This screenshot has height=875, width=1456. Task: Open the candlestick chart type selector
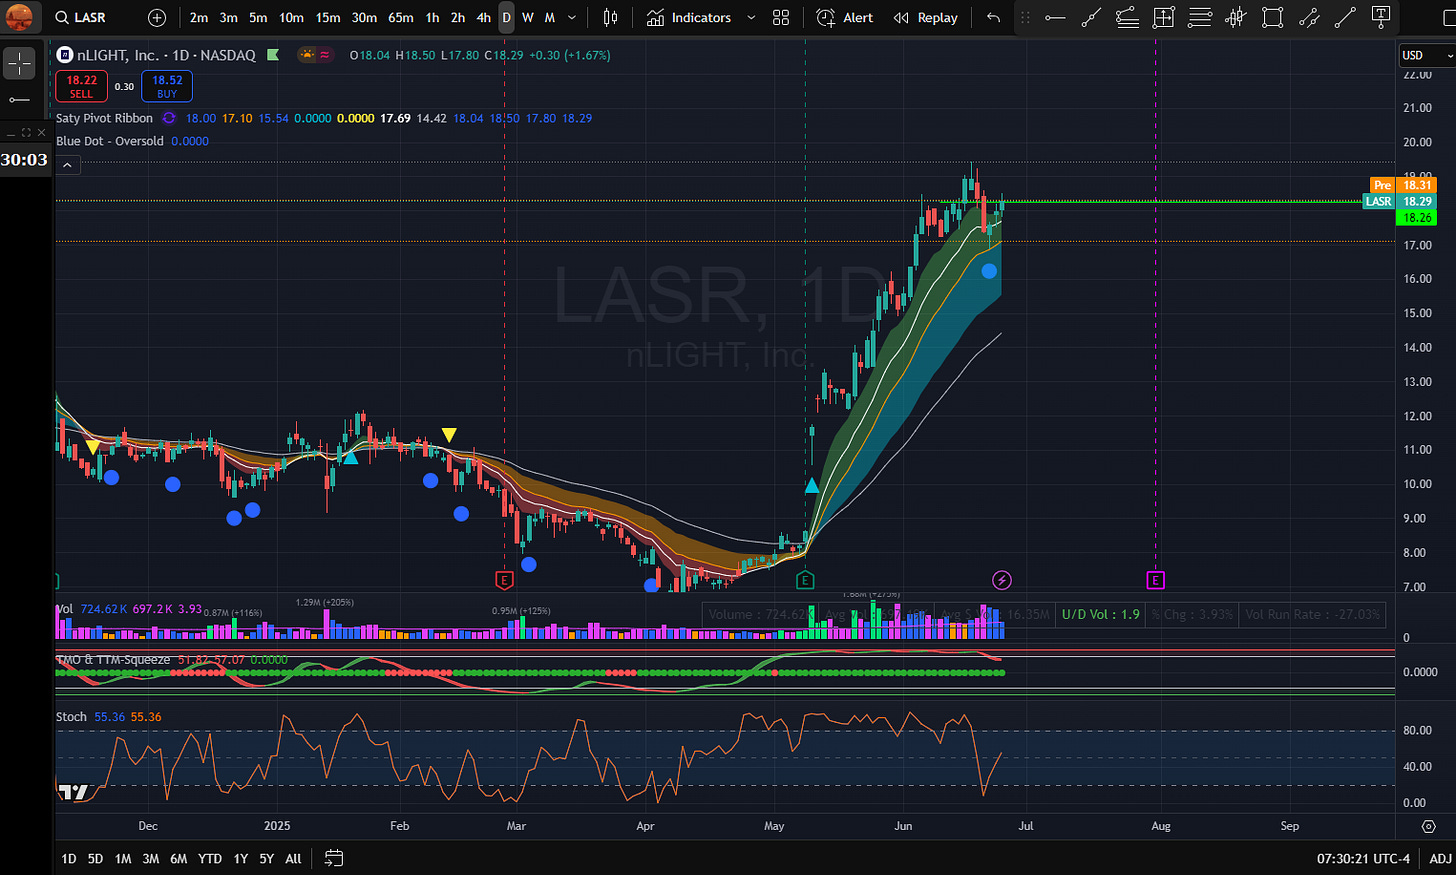610,18
